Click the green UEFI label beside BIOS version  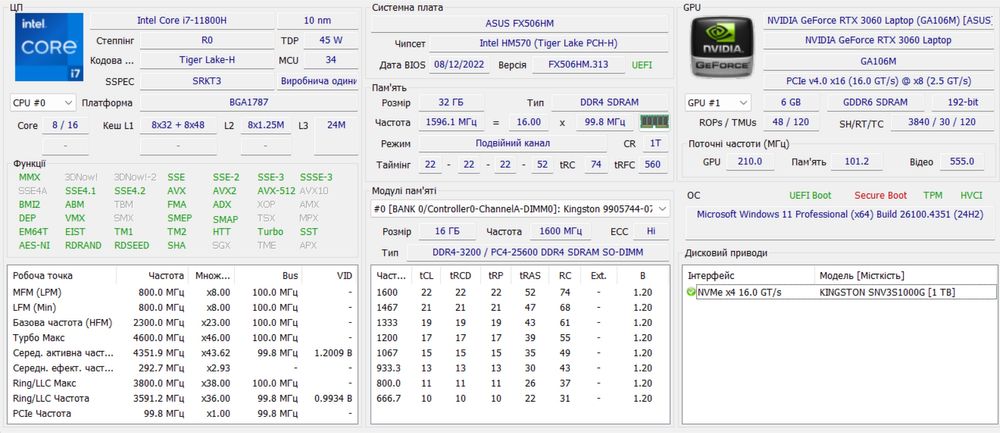pos(642,64)
